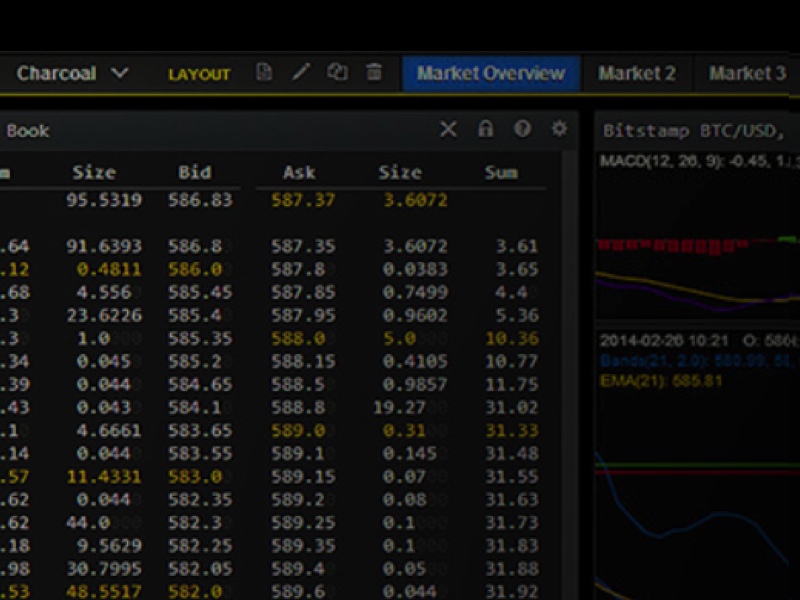Image resolution: width=800 pixels, height=600 pixels.
Task: Open the Market 2 tab
Action: [x=637, y=73]
